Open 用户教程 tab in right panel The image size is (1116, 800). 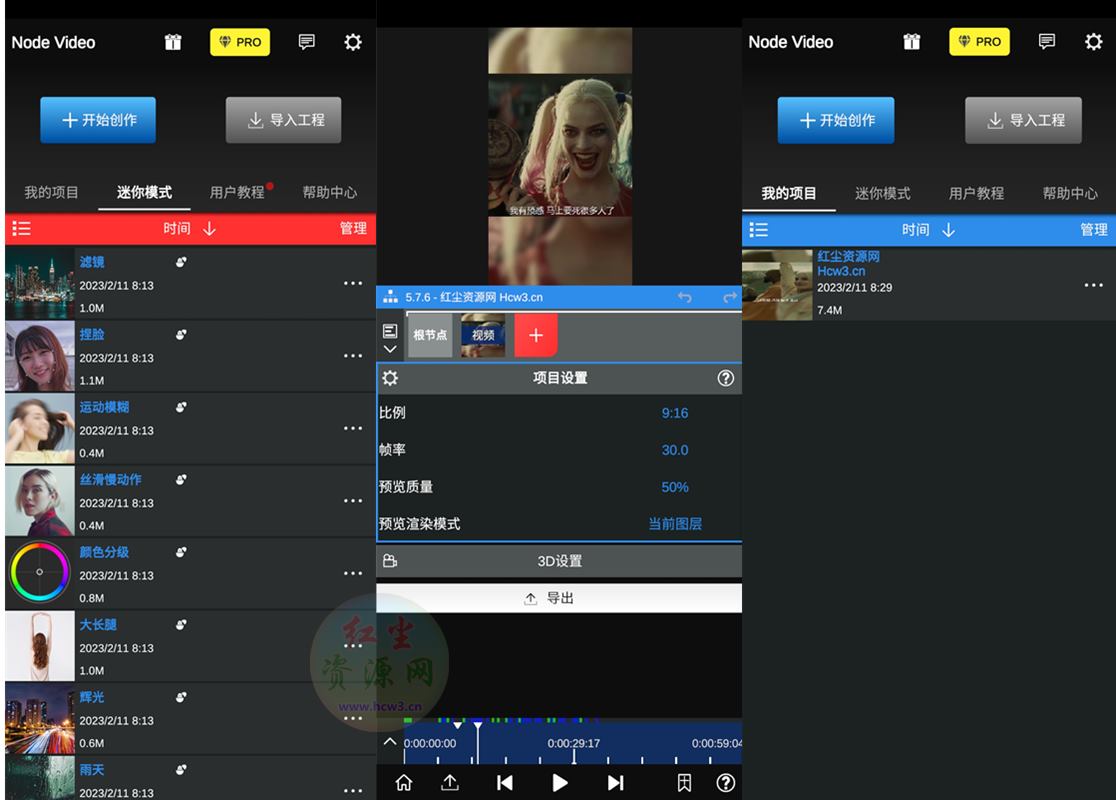[976, 194]
